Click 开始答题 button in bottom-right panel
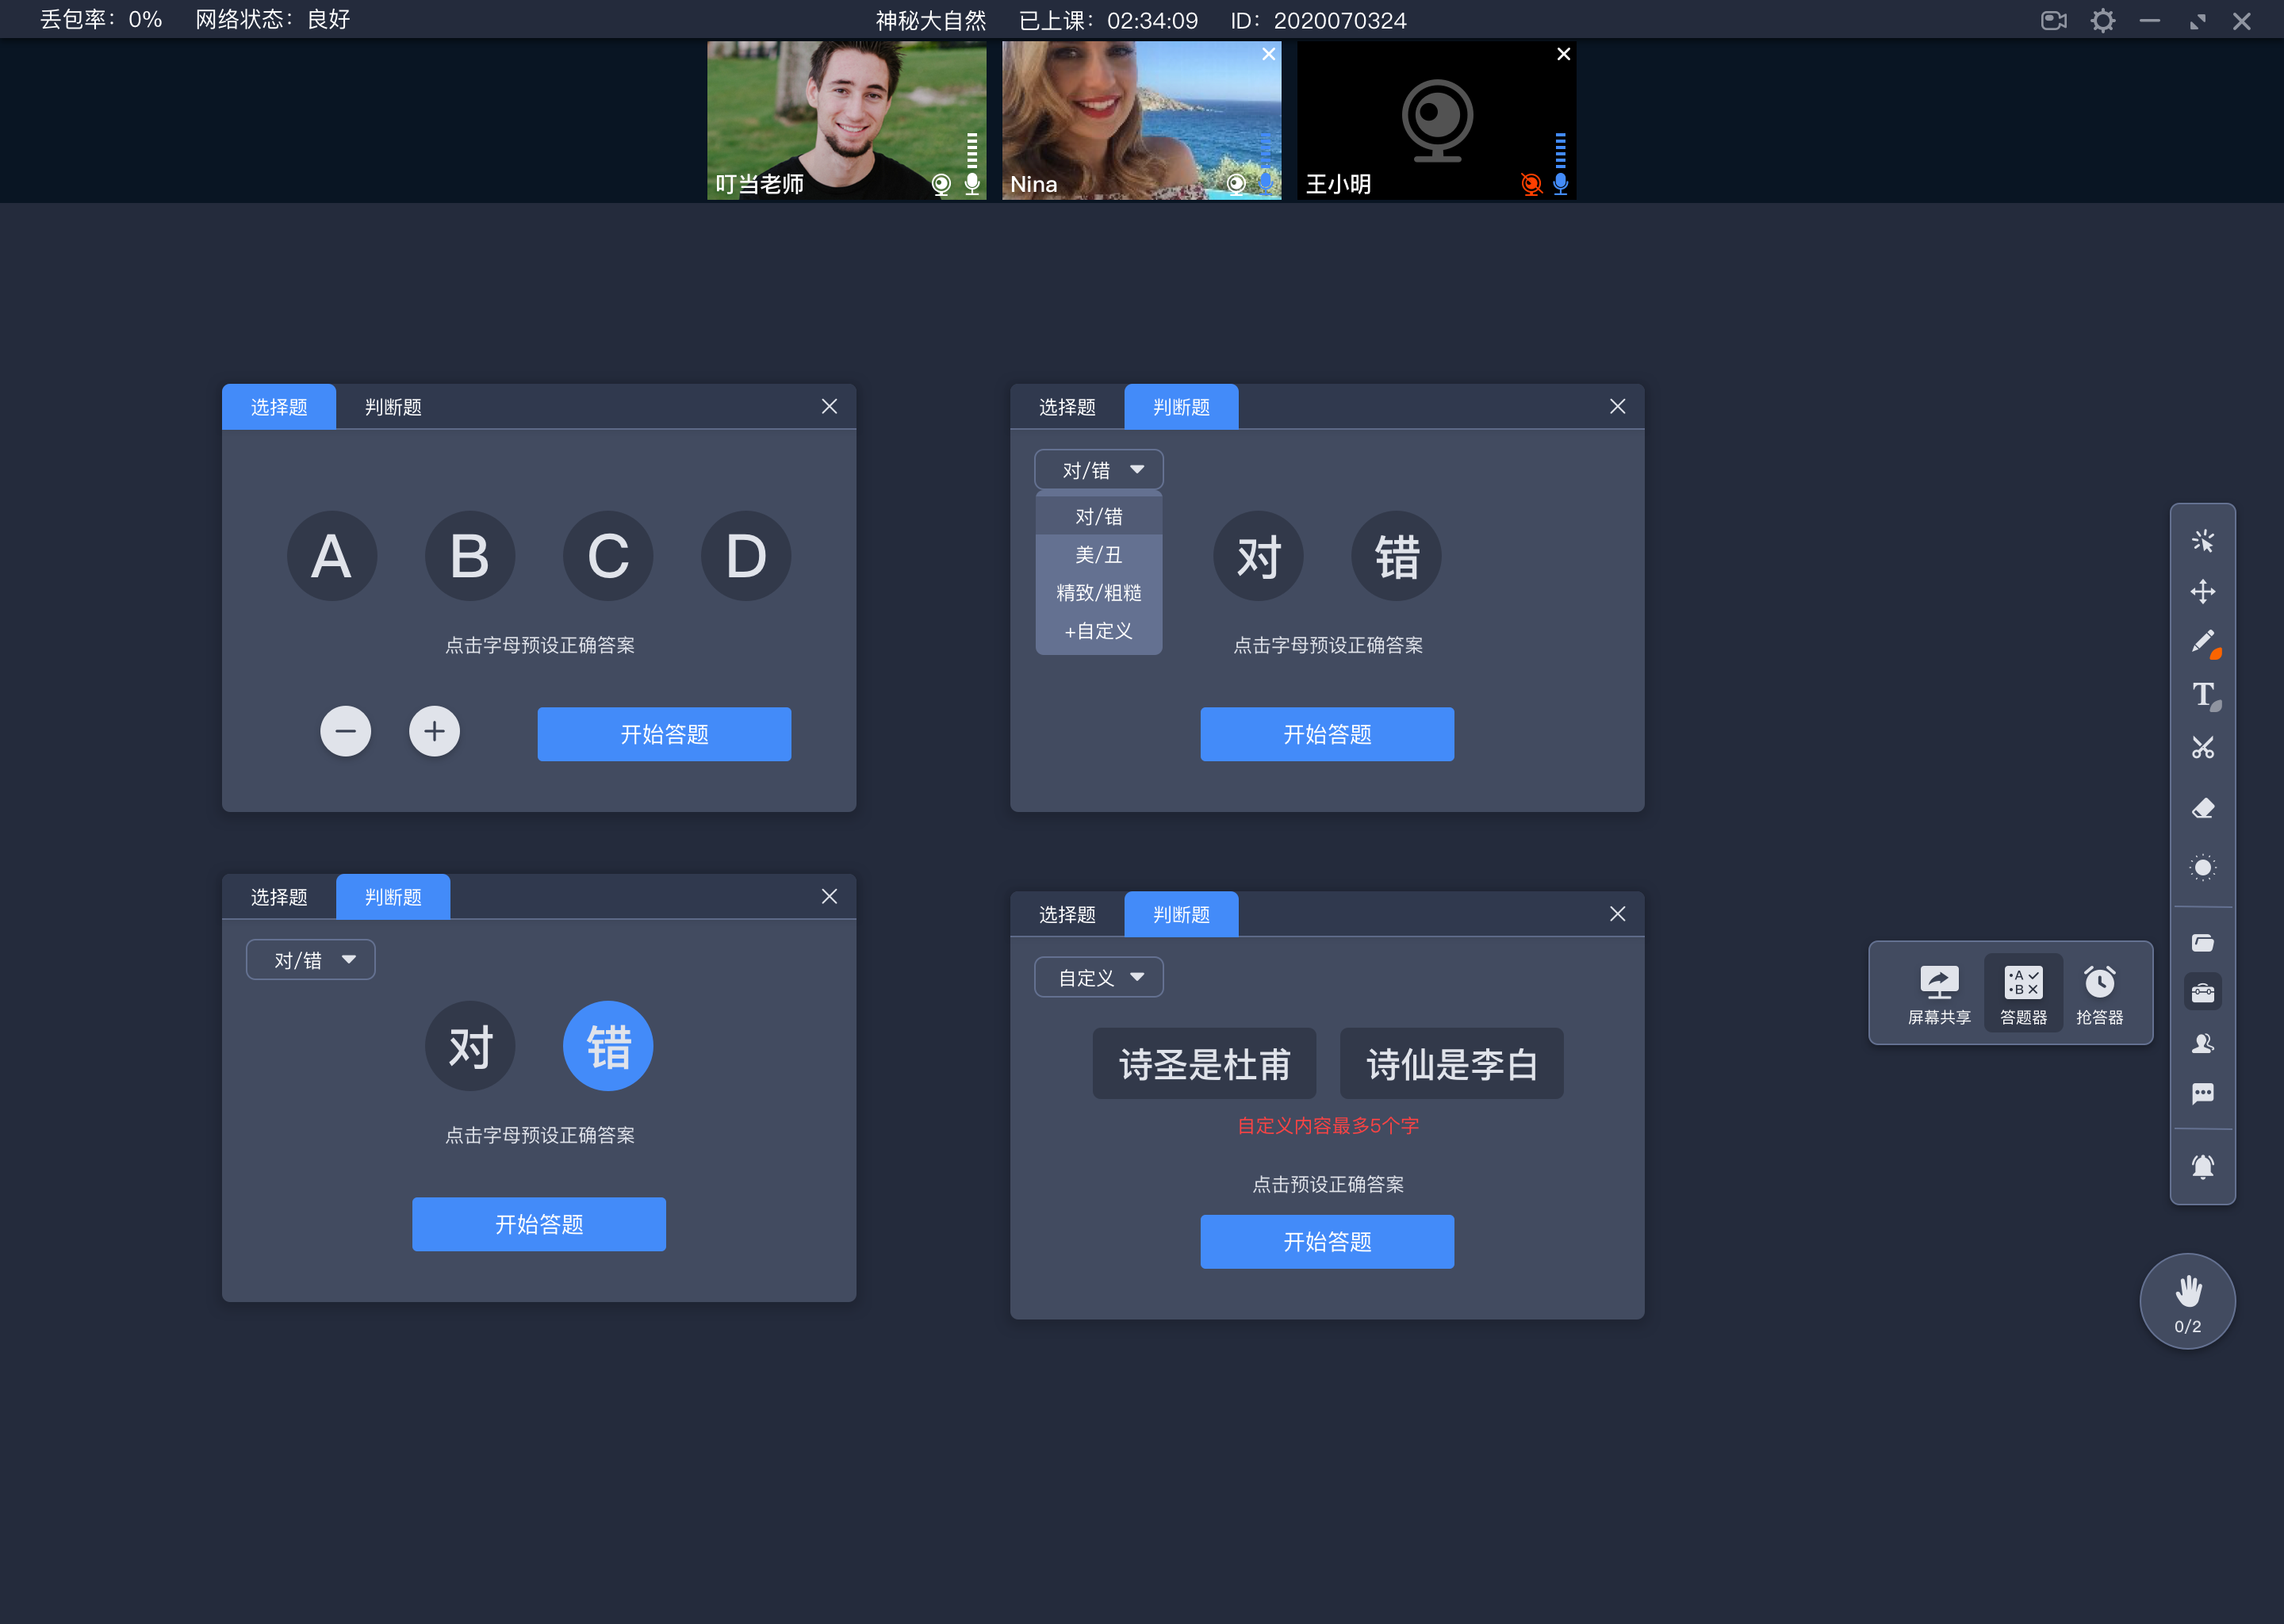 pyautogui.click(x=1327, y=1243)
